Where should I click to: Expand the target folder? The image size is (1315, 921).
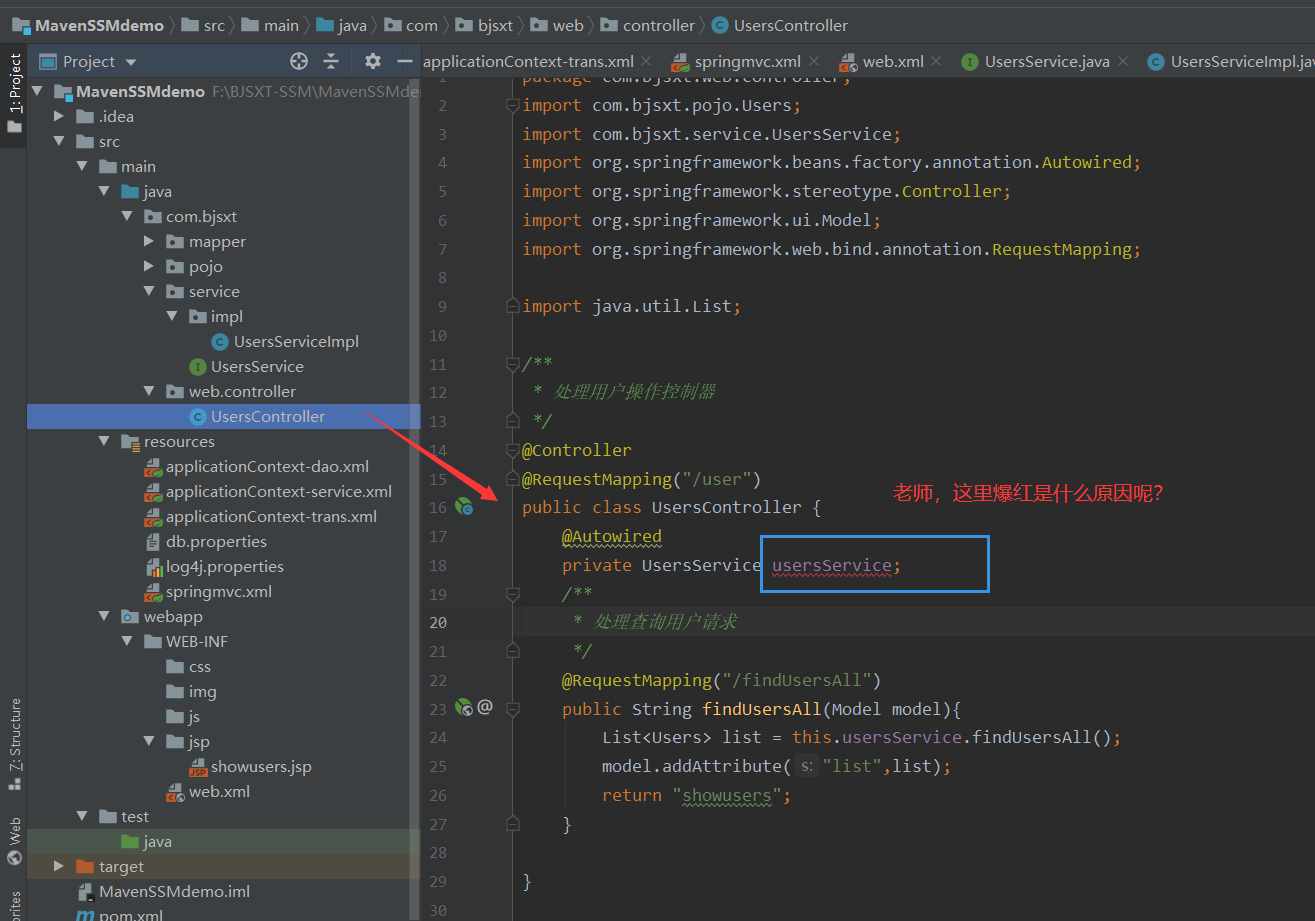pyautogui.click(x=60, y=866)
